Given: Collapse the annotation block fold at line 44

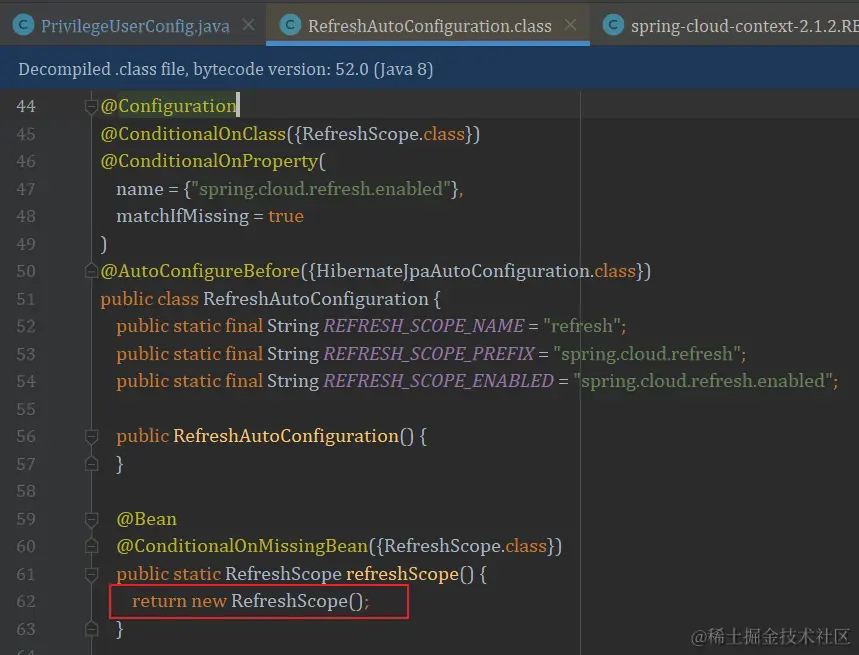Looking at the screenshot, I should [x=91, y=106].
